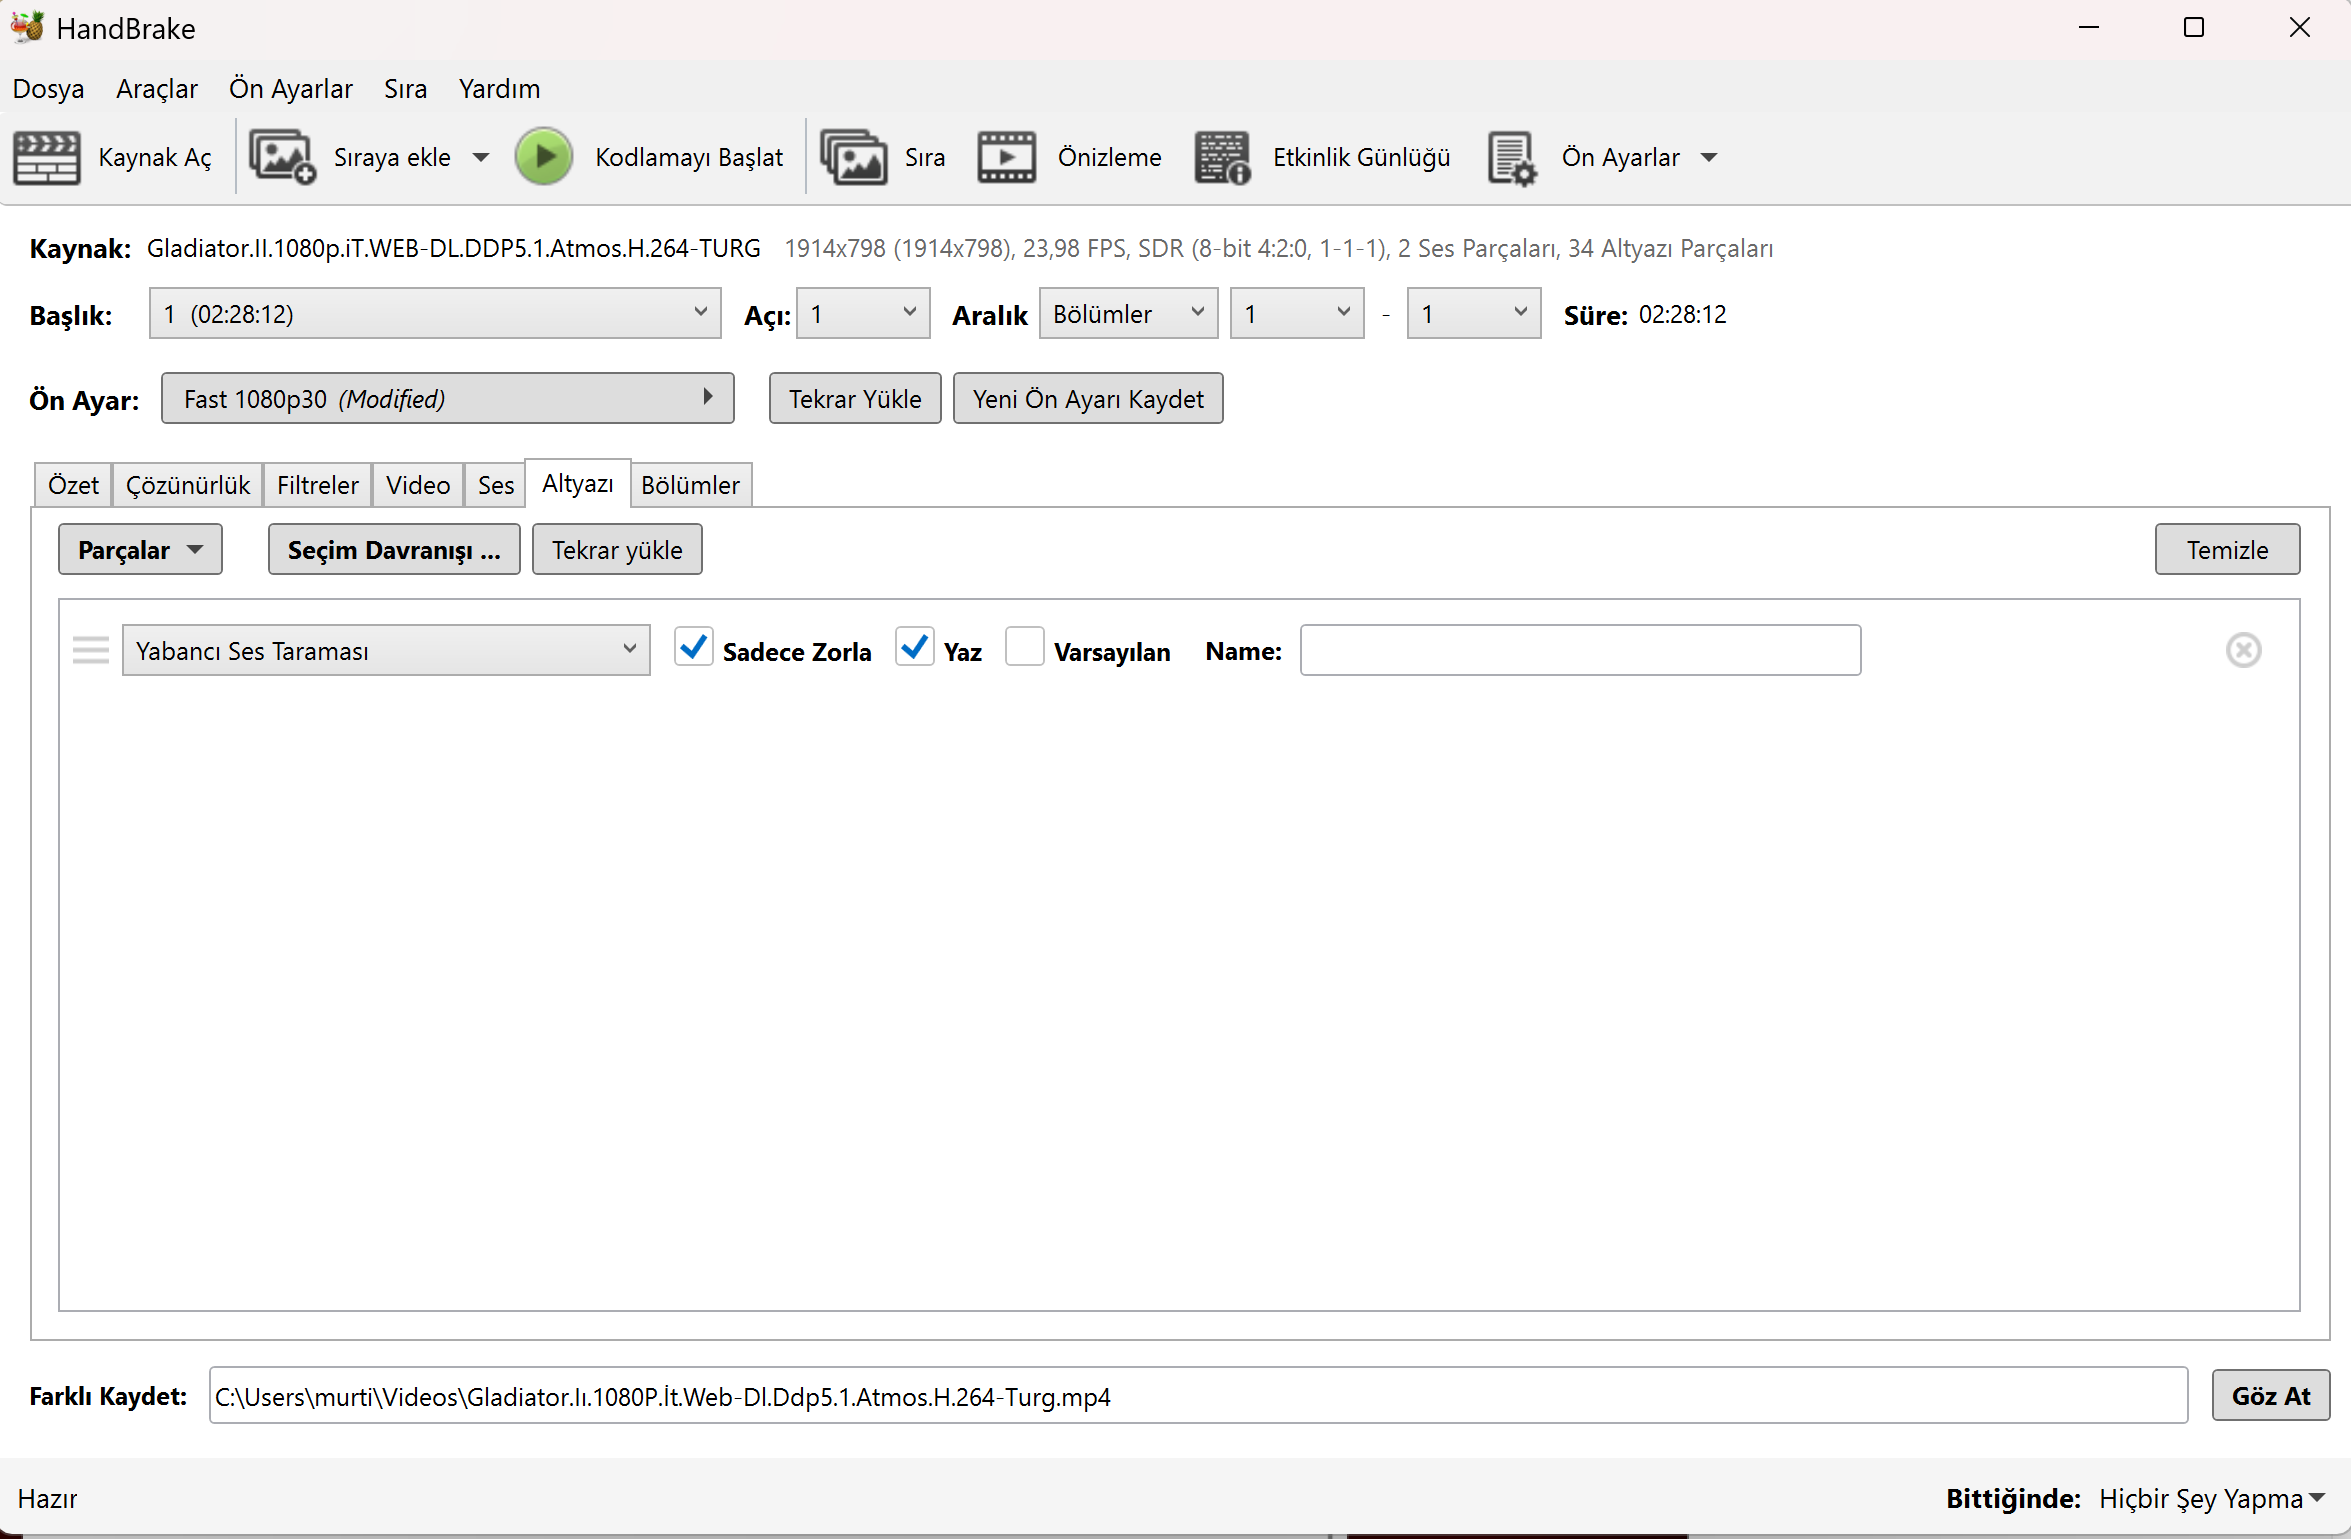Uncheck the Yaz burn-in checkbox
This screenshot has width=2351, height=1539.
914,647
